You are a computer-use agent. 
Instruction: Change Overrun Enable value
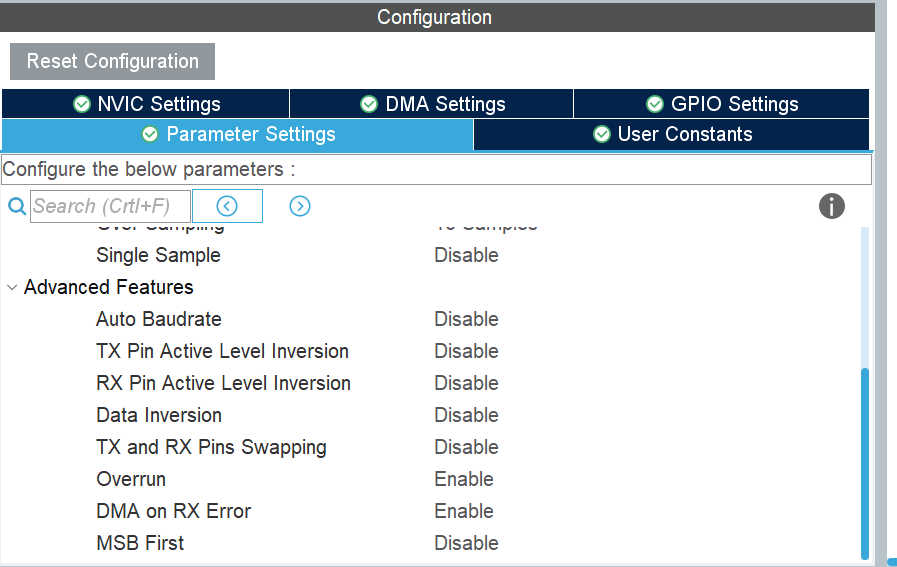[x=464, y=479]
